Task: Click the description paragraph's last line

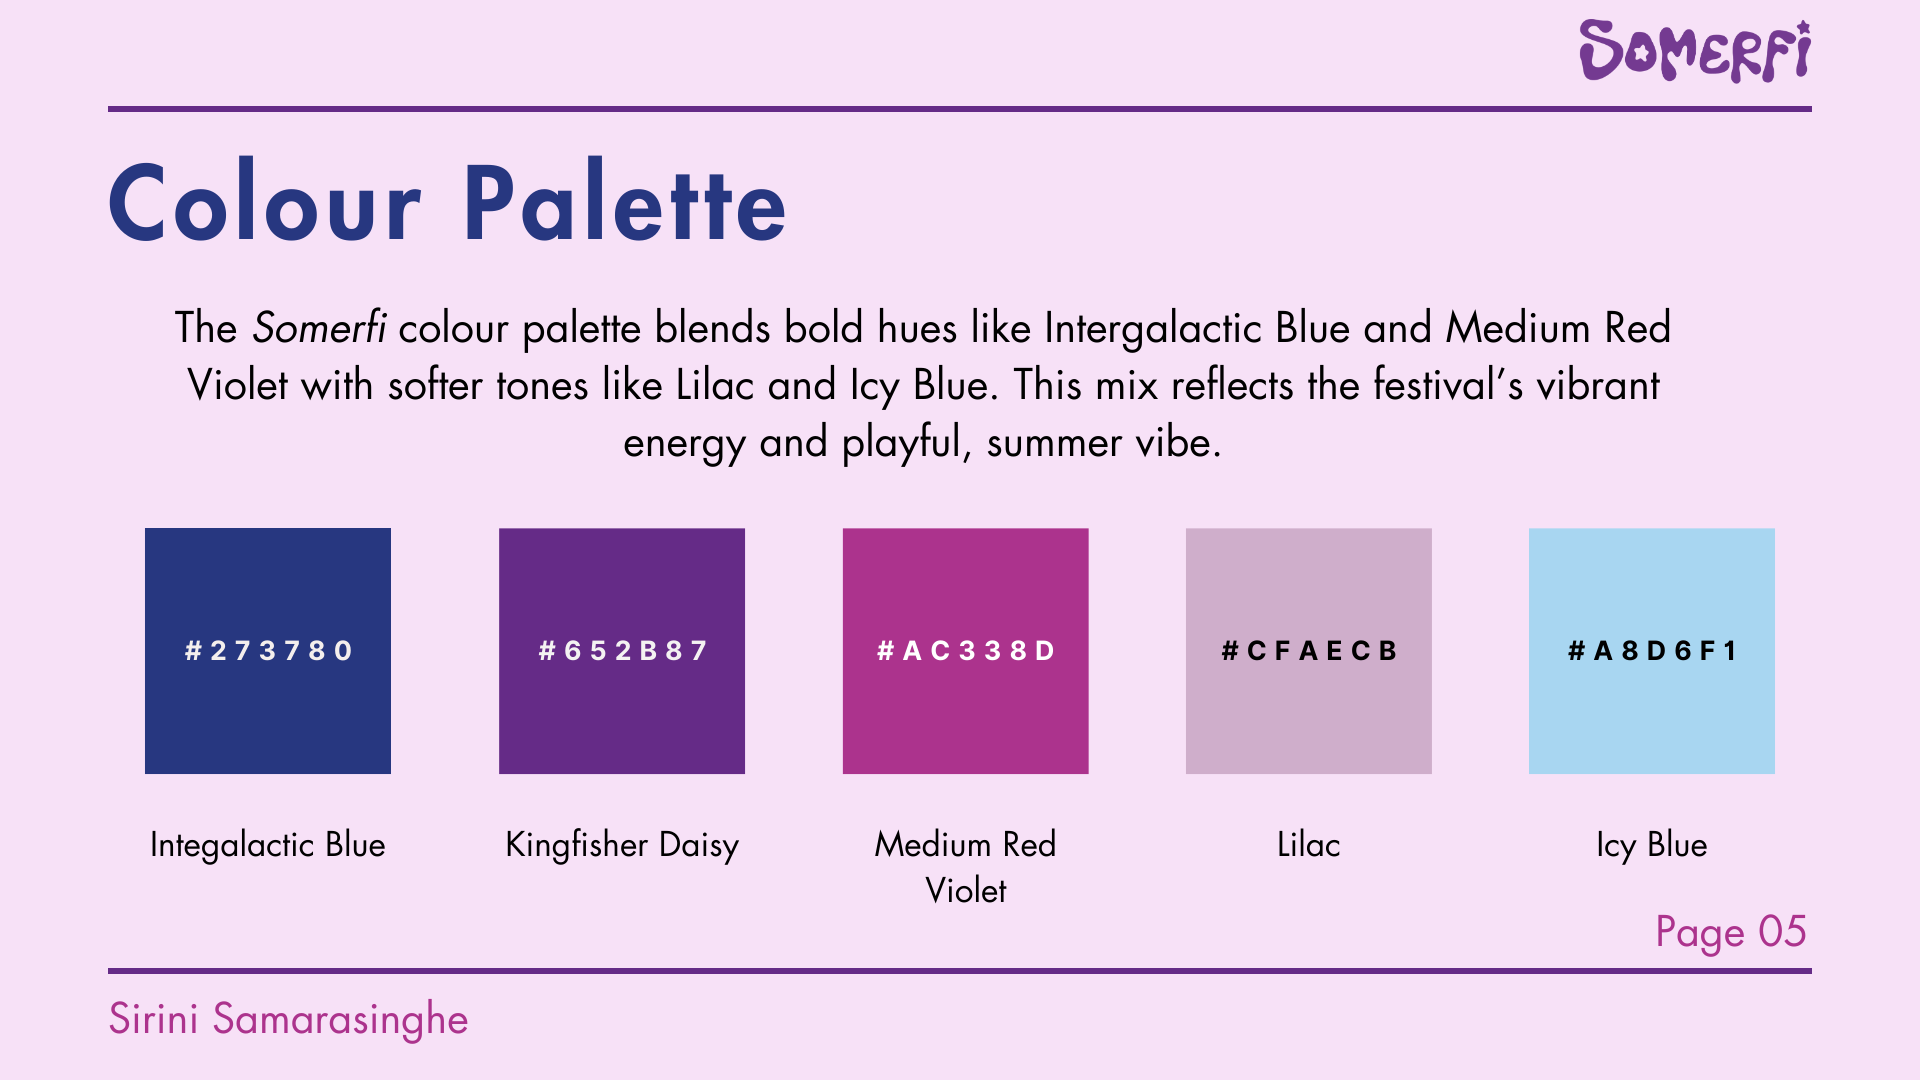Action: click(922, 442)
